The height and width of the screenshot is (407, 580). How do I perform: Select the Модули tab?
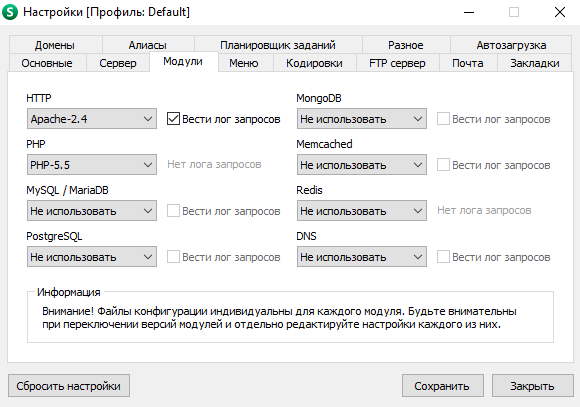183,61
